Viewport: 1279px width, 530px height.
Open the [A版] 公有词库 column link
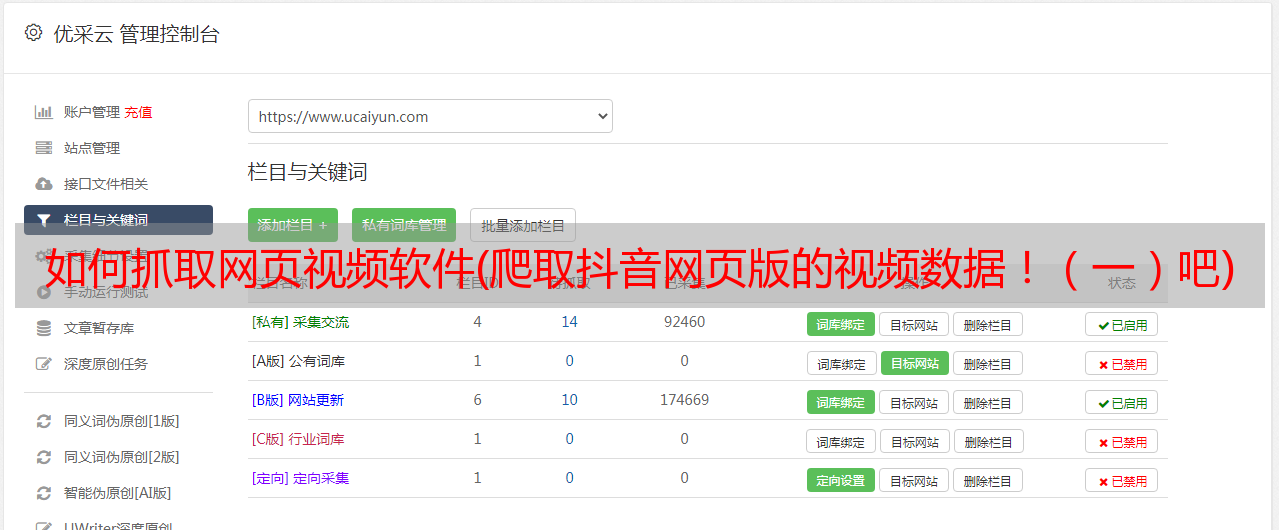(298, 361)
